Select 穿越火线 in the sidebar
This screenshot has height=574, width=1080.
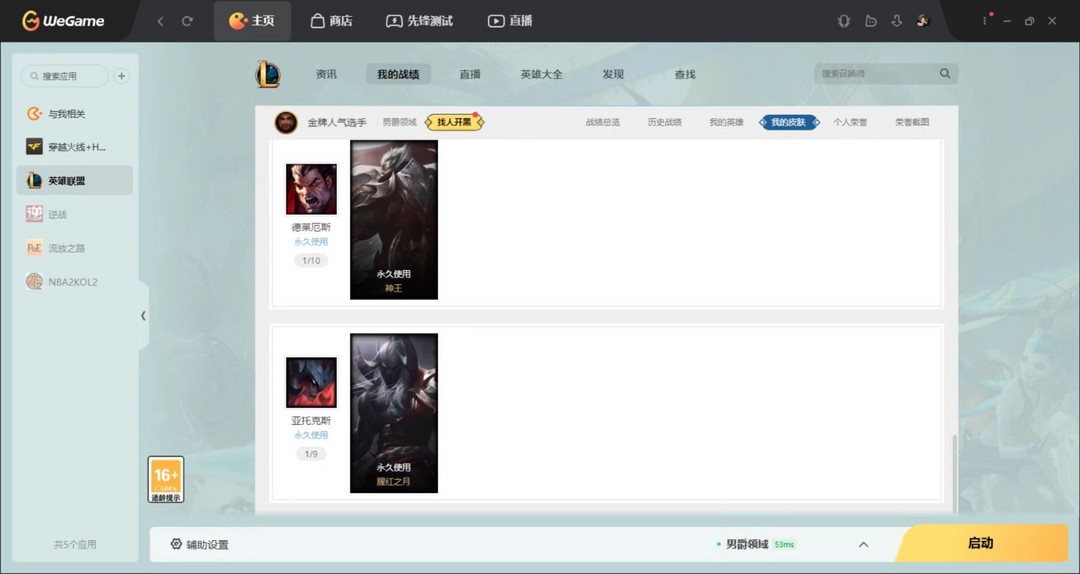pyautogui.click(x=74, y=147)
